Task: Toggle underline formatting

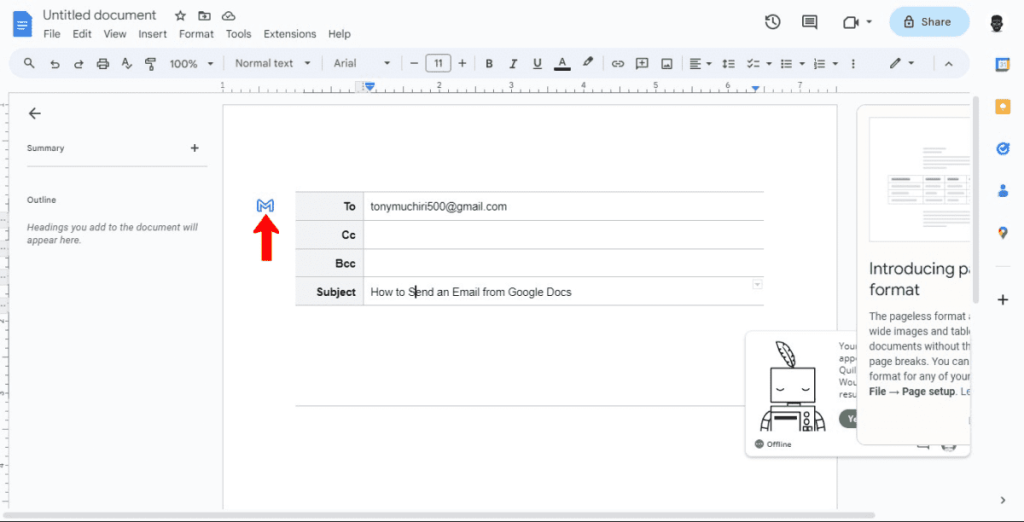Action: (x=537, y=63)
